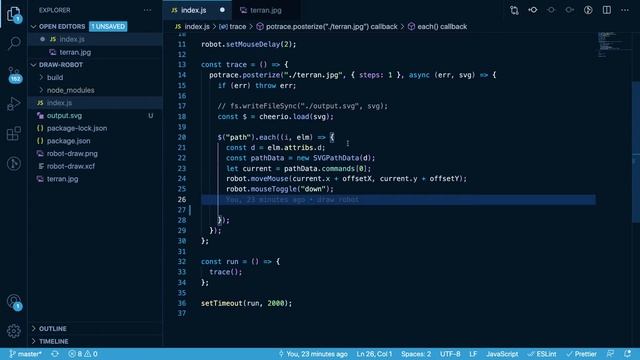The width and height of the screenshot is (640, 360).
Task: Click line number 20 in gutter
Action: tap(182, 138)
